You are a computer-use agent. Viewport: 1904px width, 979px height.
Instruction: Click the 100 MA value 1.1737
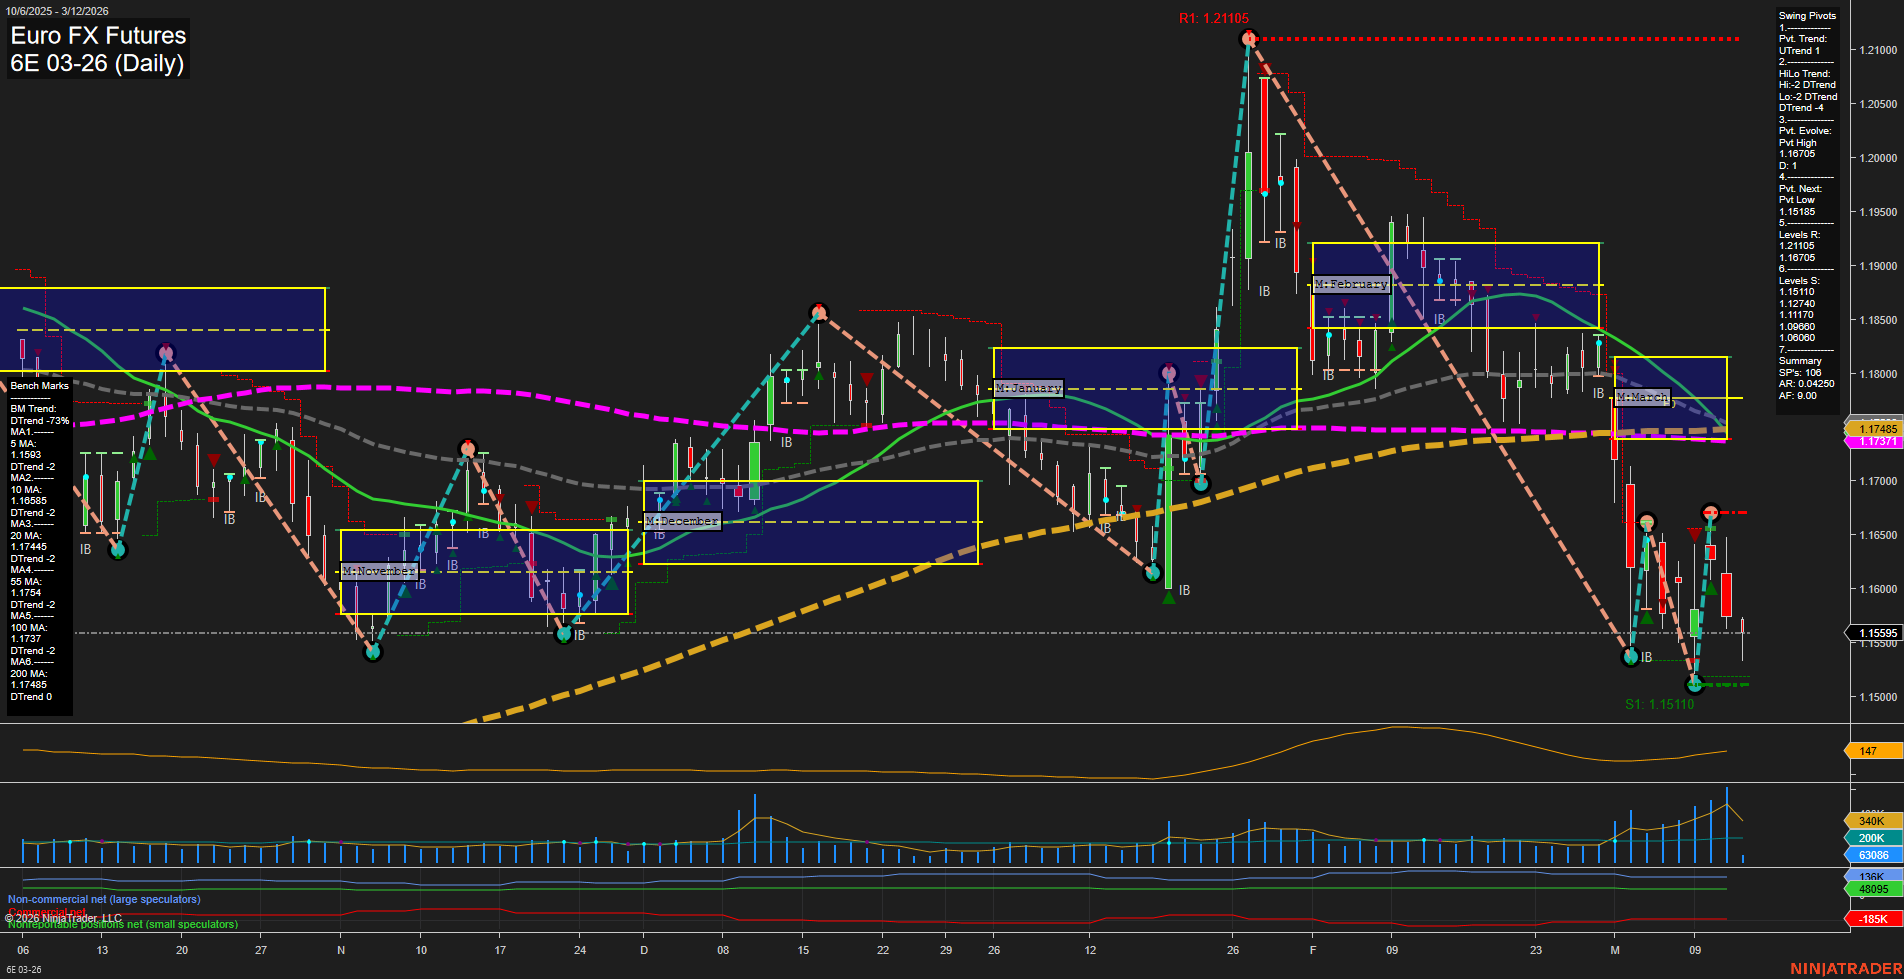(x=26, y=639)
